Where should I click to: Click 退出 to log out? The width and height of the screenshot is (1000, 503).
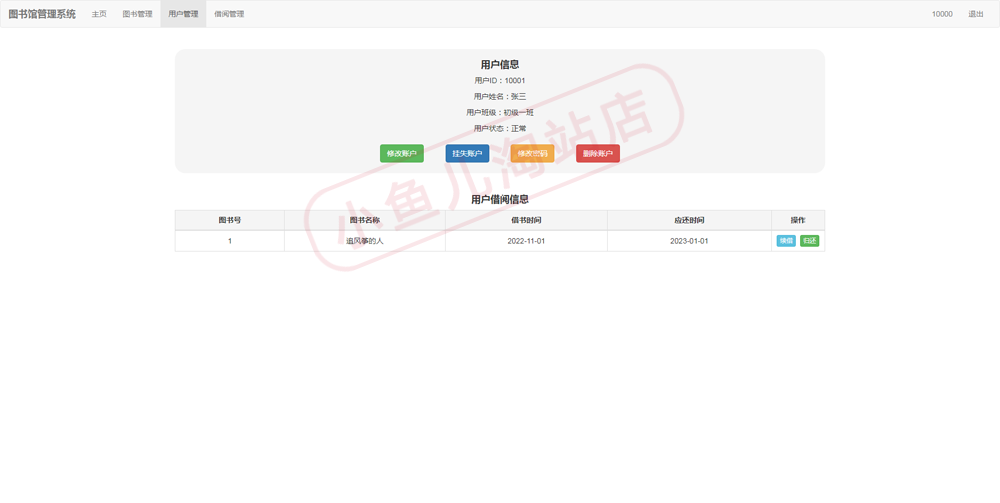point(976,14)
